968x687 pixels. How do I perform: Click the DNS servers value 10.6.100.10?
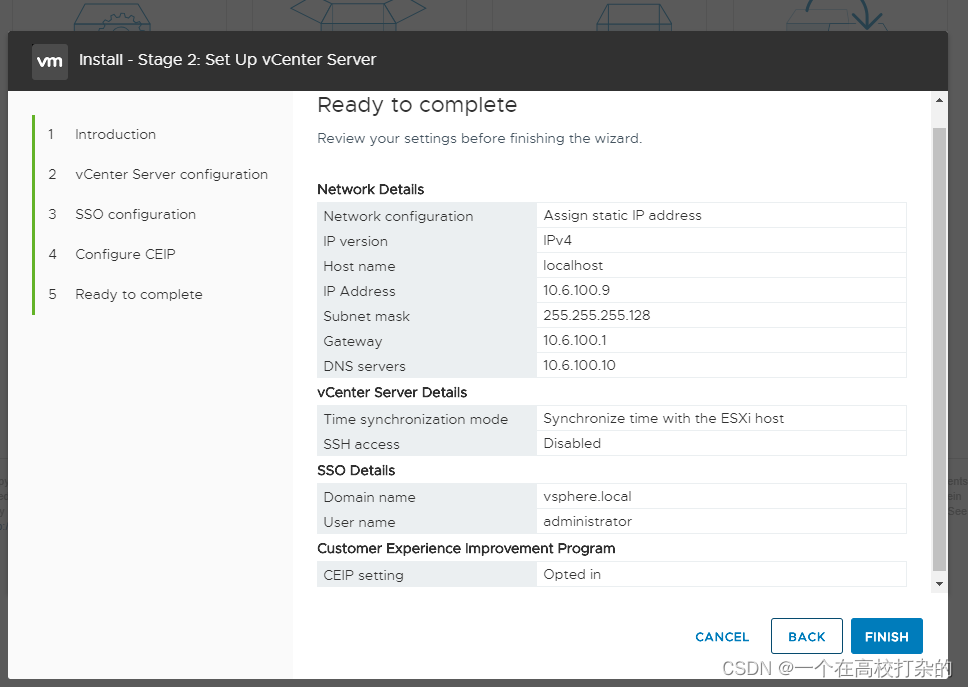coord(579,365)
